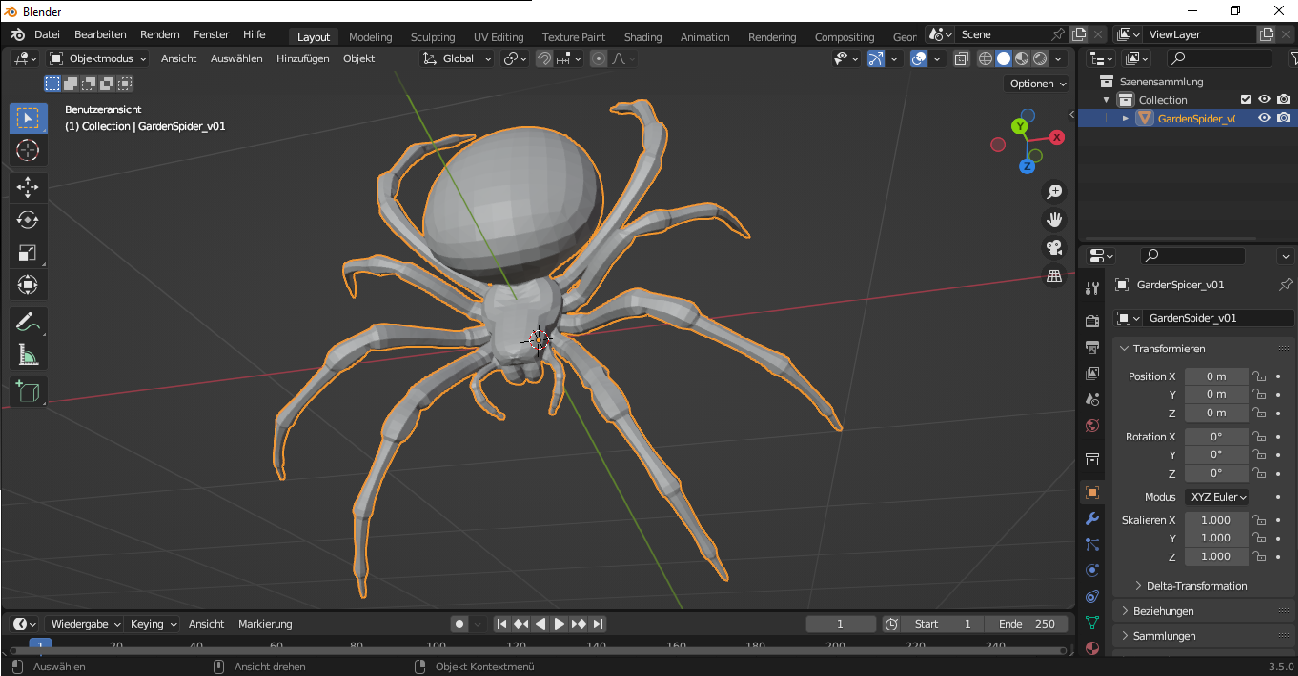The width and height of the screenshot is (1298, 676).
Task: Hide GardenSpider_v01 with eye icon
Action: [x=1264, y=118]
